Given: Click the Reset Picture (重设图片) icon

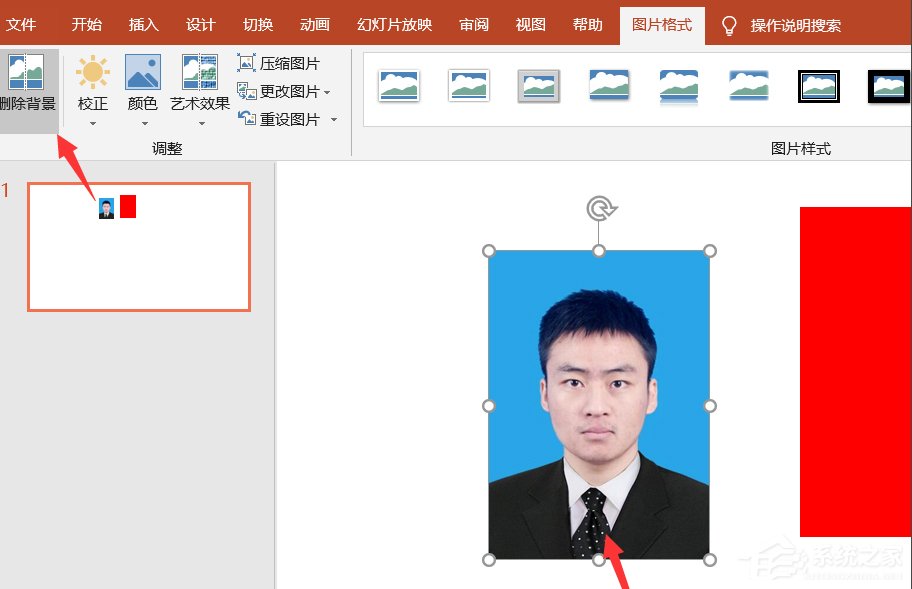Looking at the screenshot, I should click(x=246, y=119).
